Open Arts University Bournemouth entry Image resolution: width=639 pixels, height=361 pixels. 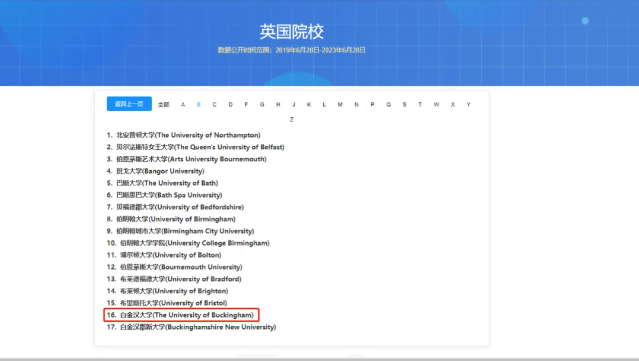coord(186,159)
